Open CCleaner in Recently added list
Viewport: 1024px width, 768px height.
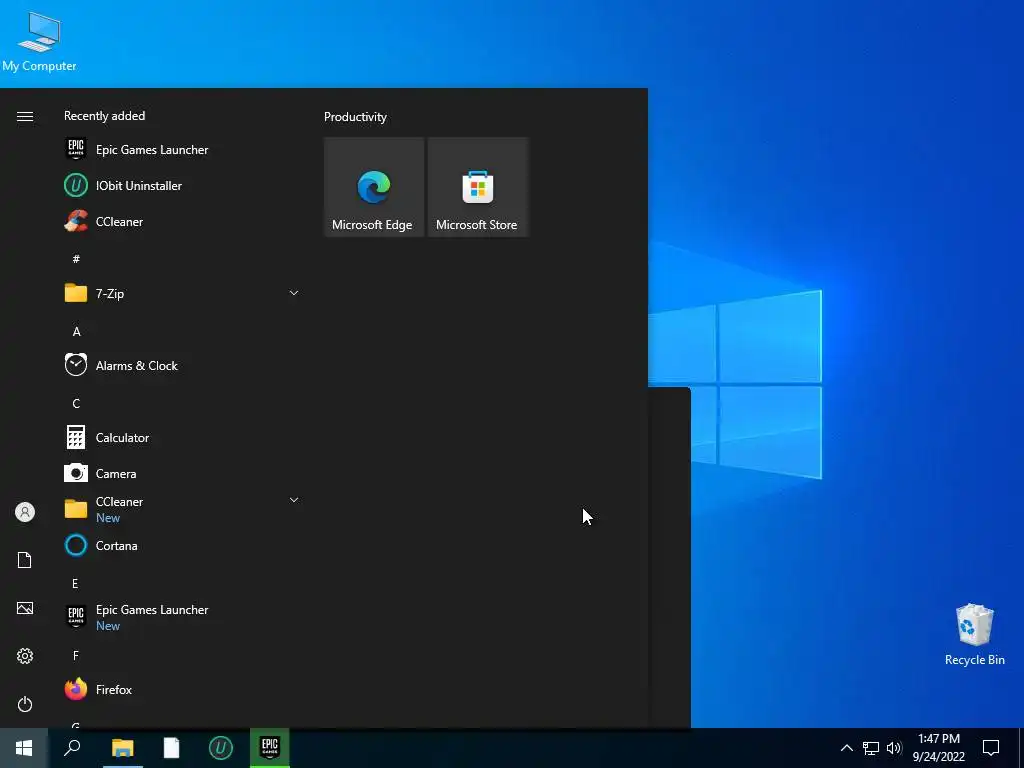point(182,221)
